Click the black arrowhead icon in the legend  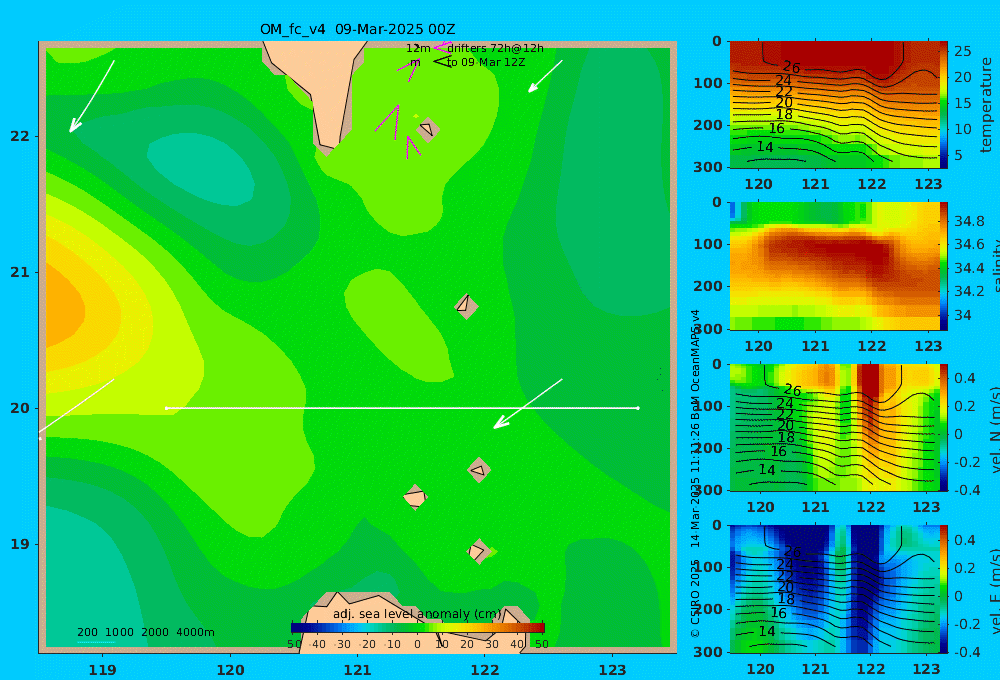(442, 61)
